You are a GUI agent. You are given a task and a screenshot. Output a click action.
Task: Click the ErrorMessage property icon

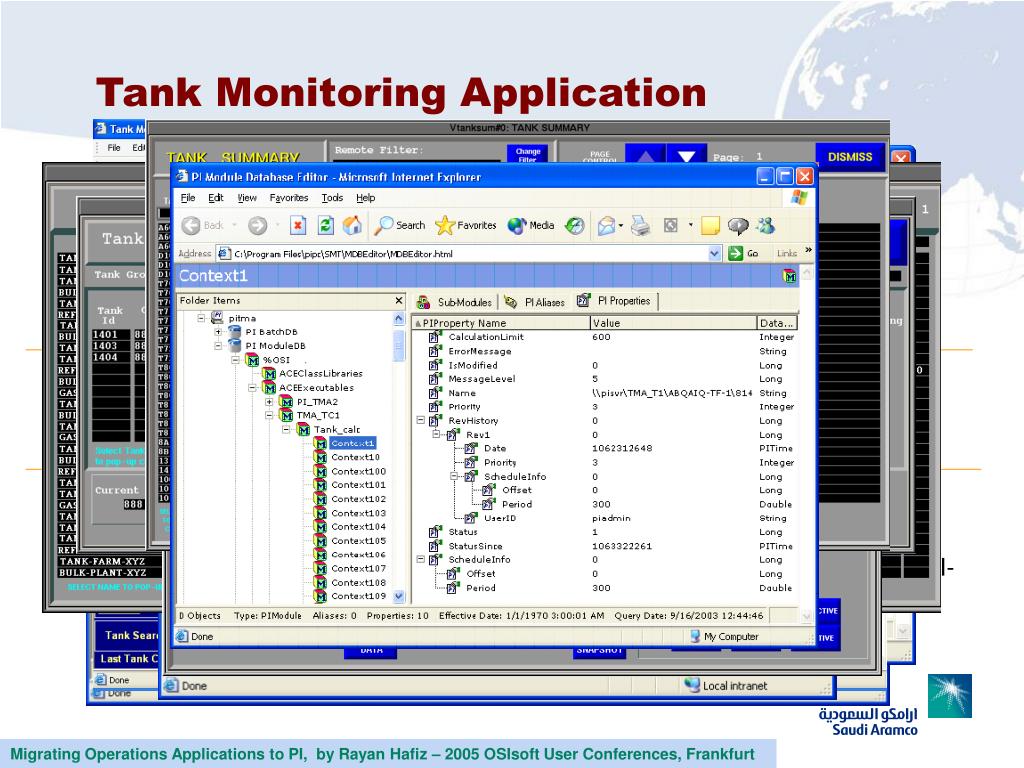coord(435,351)
